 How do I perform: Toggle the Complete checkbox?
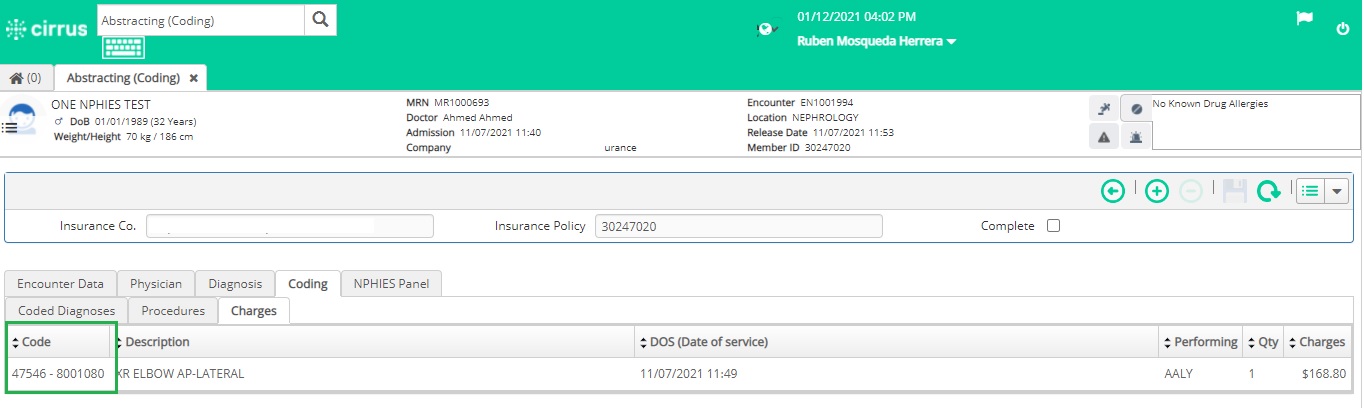point(1053,226)
